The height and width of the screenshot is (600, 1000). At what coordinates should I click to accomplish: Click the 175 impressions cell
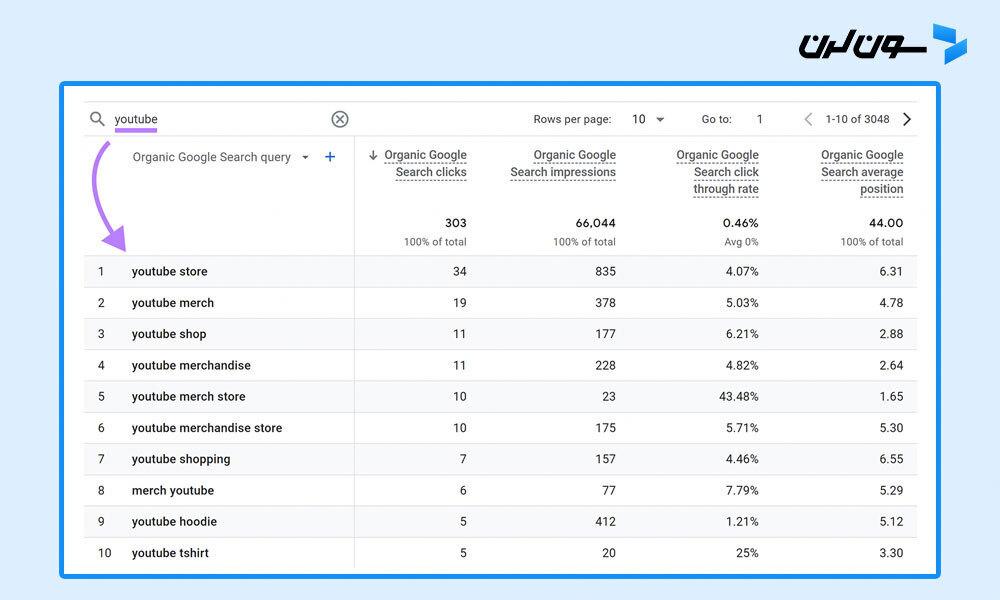(605, 428)
